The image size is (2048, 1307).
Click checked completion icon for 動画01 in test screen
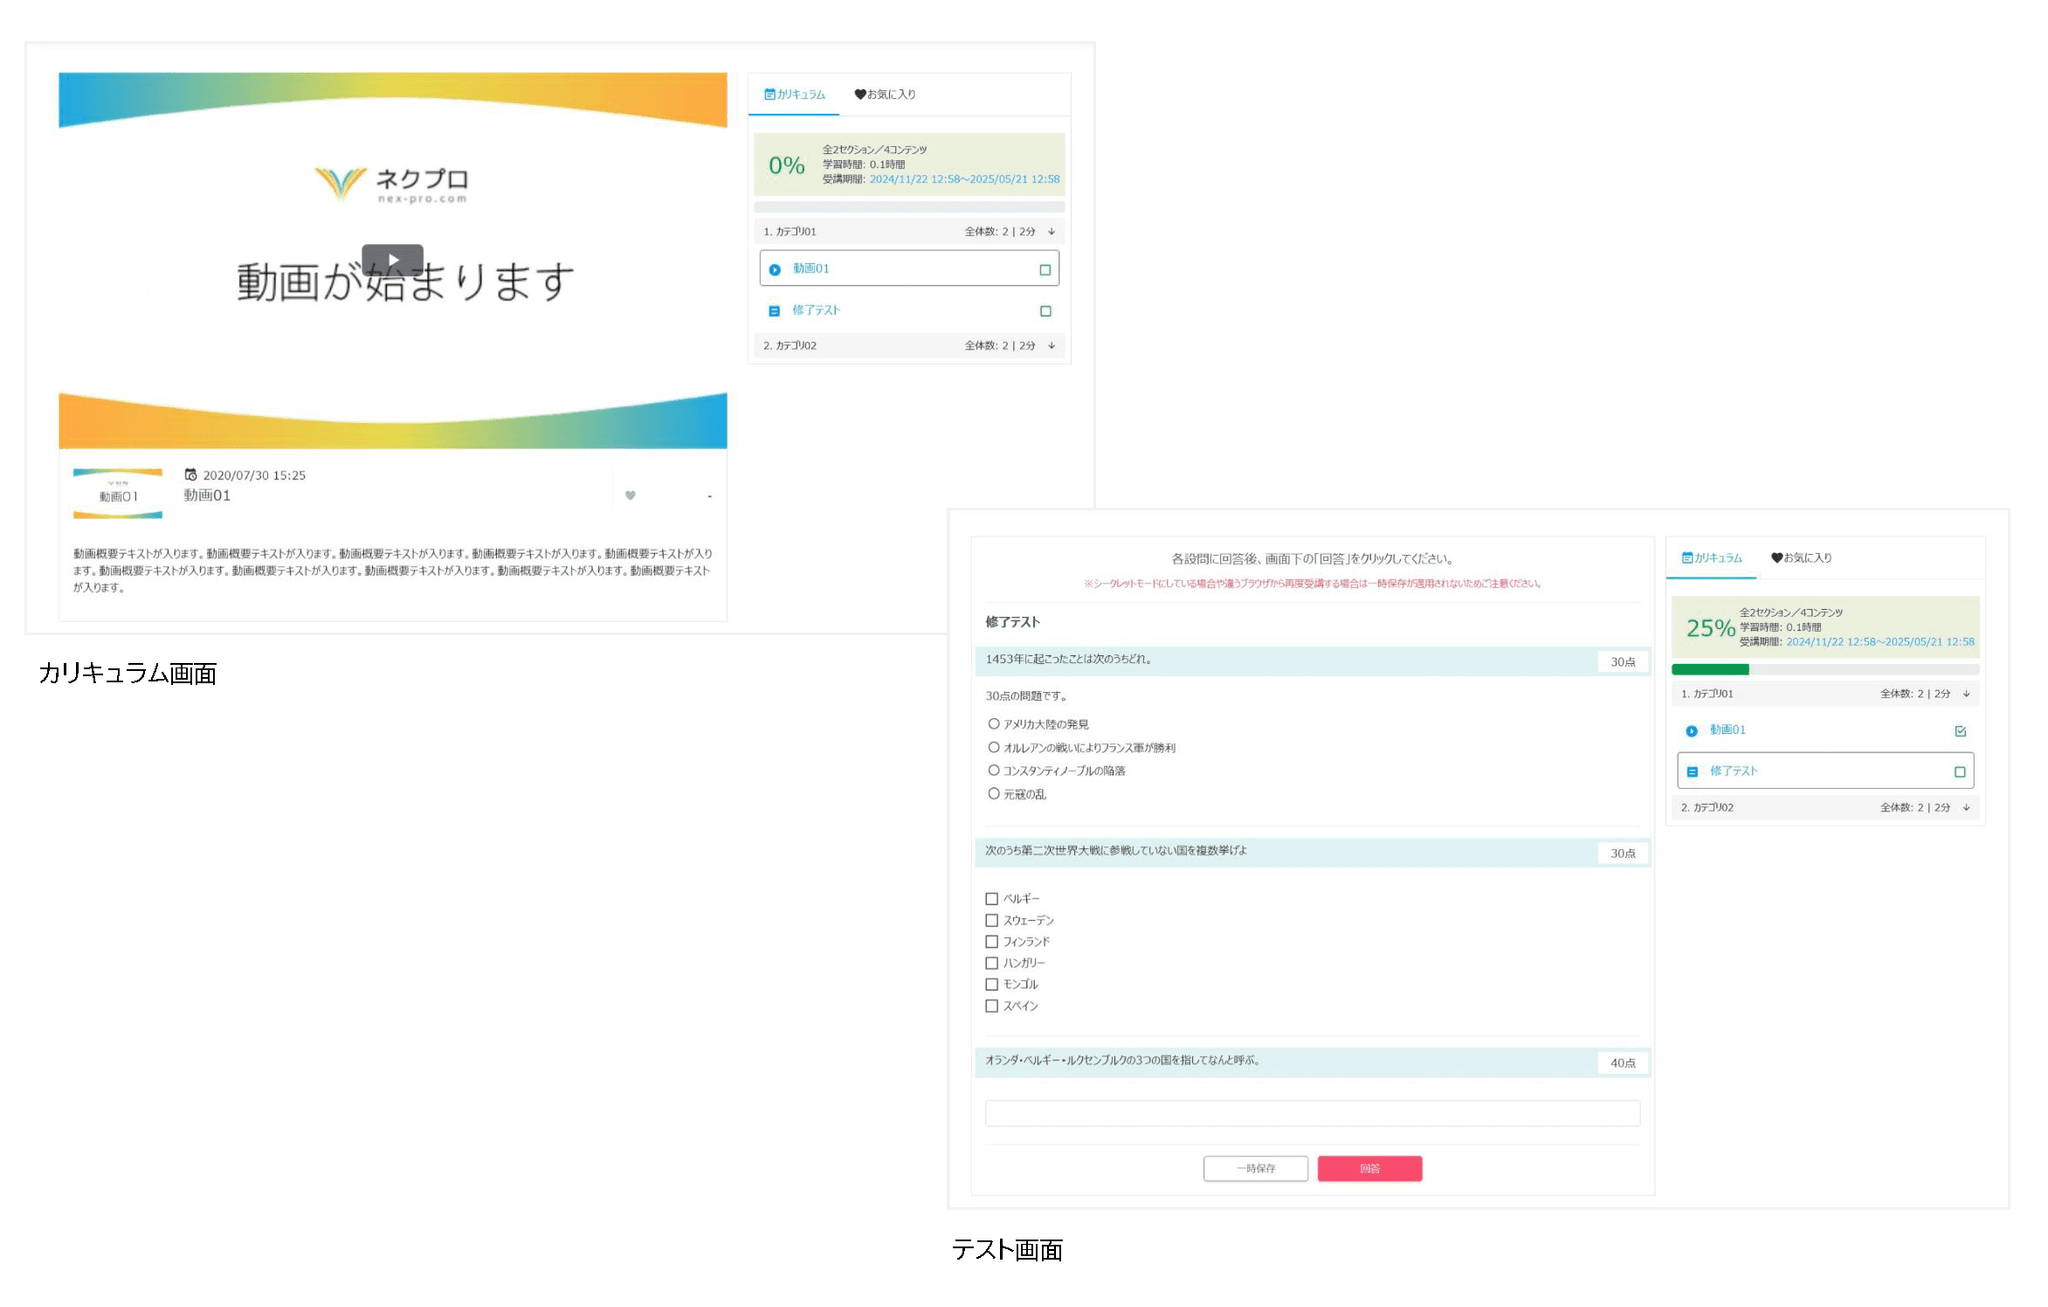[1960, 731]
